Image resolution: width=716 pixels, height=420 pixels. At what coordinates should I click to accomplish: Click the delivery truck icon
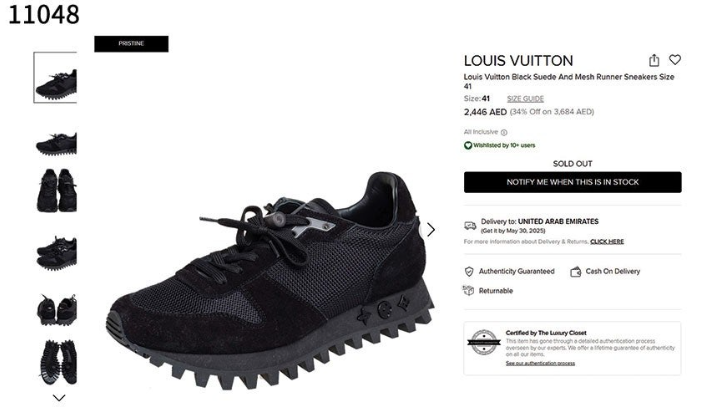click(470, 226)
